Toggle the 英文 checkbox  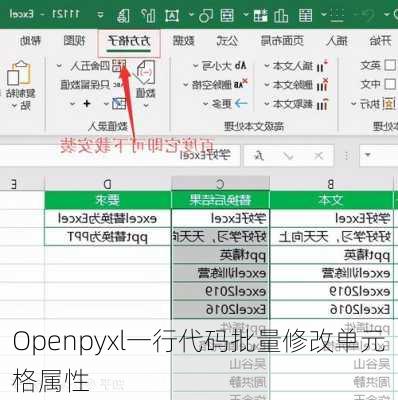(390, 65)
